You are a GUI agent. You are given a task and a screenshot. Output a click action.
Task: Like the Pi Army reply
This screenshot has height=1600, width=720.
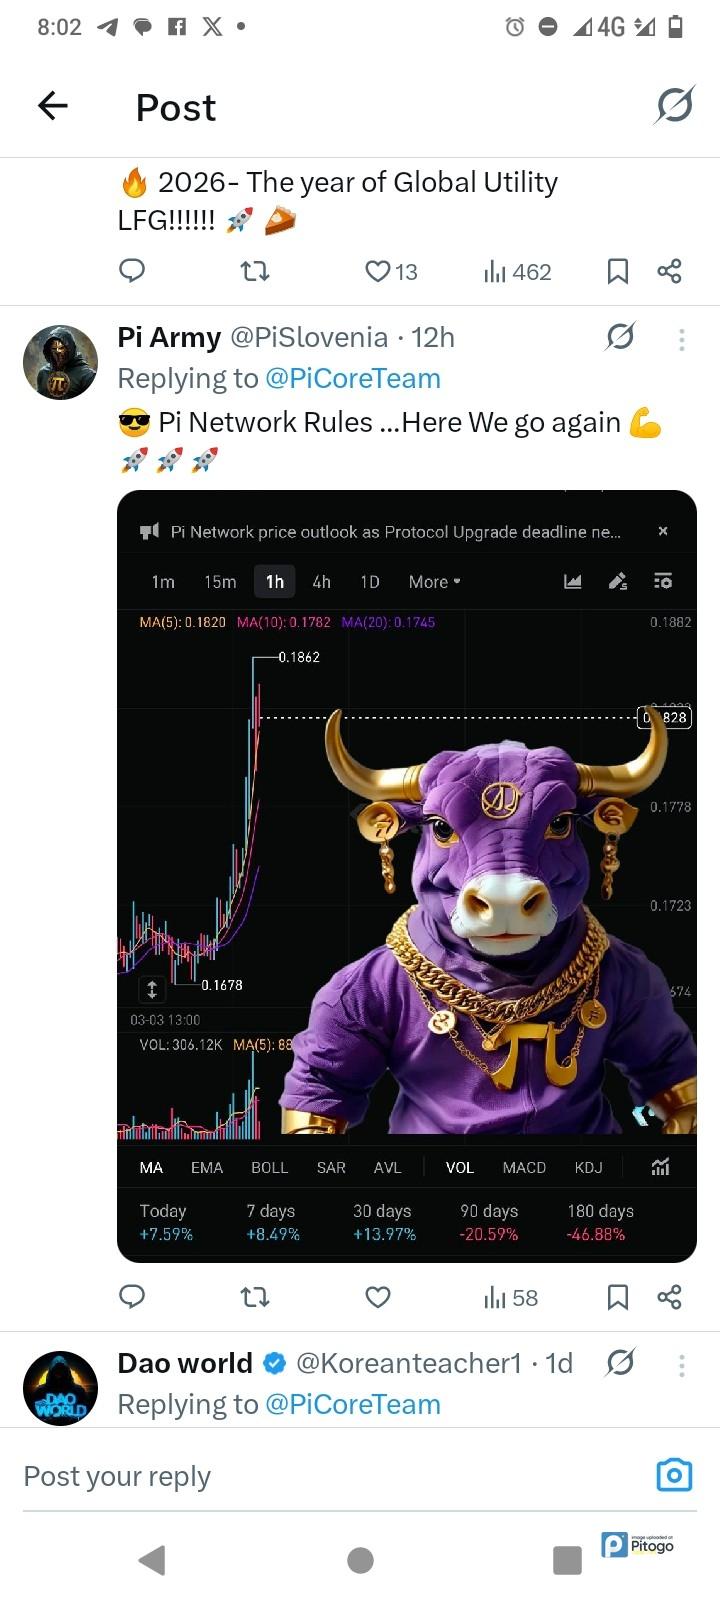pos(377,1297)
